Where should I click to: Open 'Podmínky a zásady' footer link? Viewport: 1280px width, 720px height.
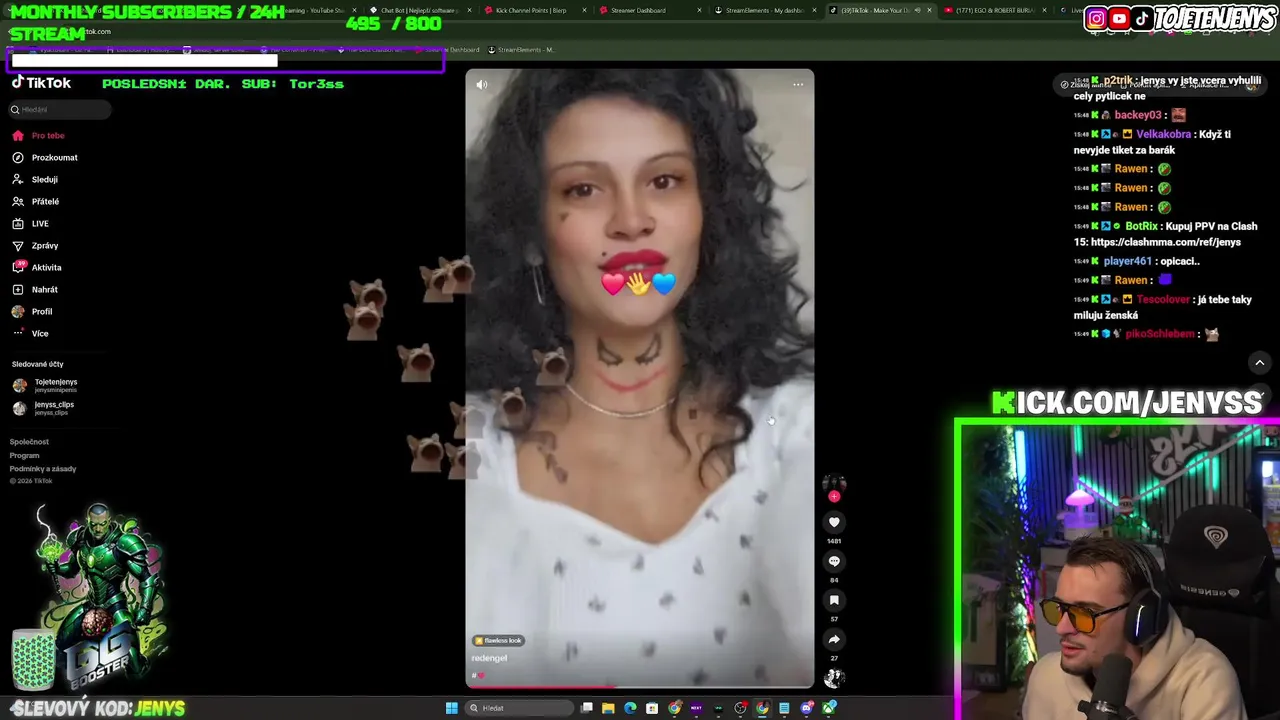point(43,468)
